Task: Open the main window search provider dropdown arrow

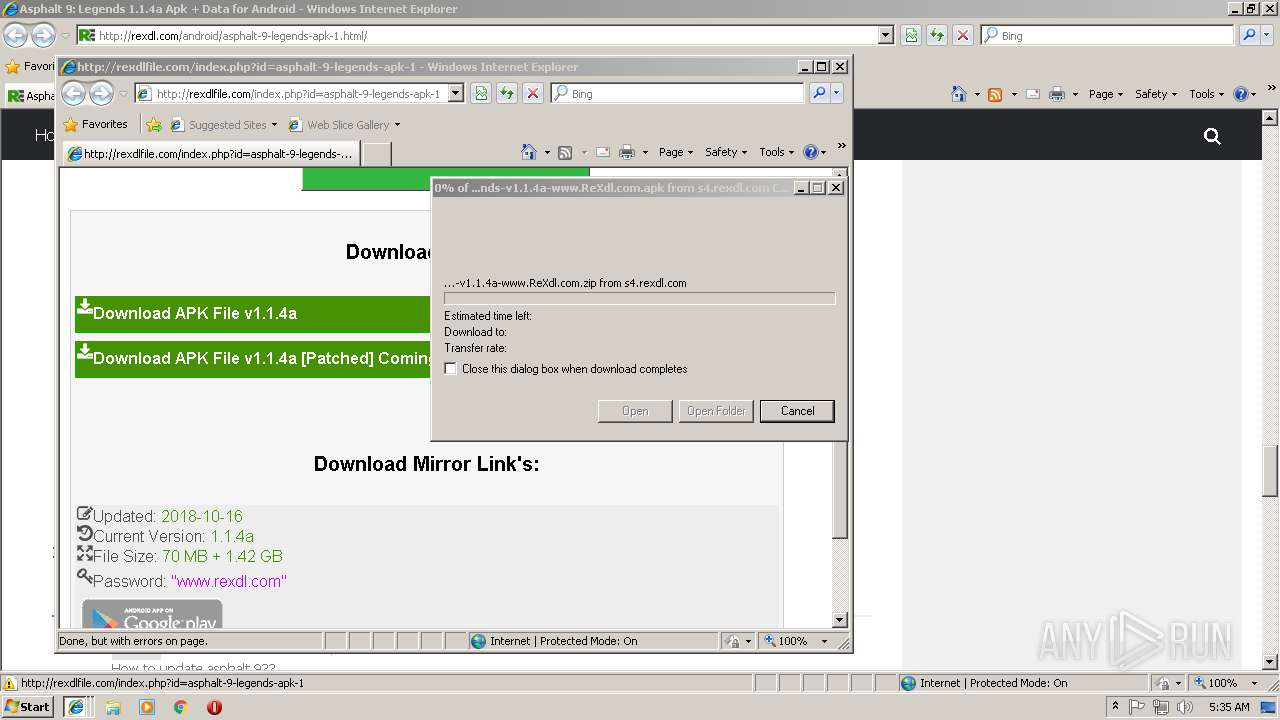Action: click(x=1267, y=35)
